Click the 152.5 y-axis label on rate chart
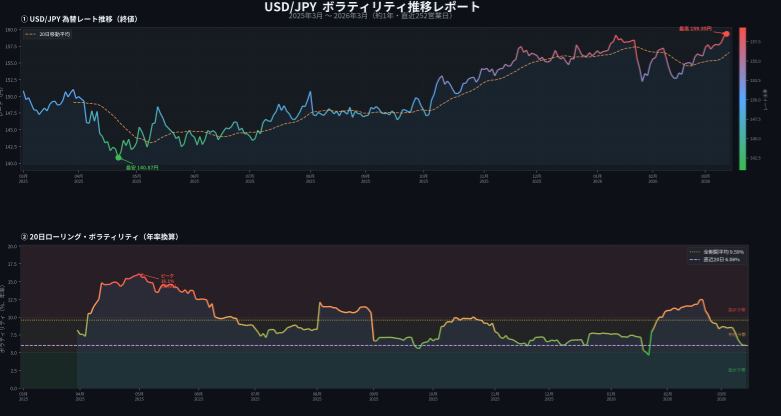This screenshot has height=416, width=781. click(12, 80)
